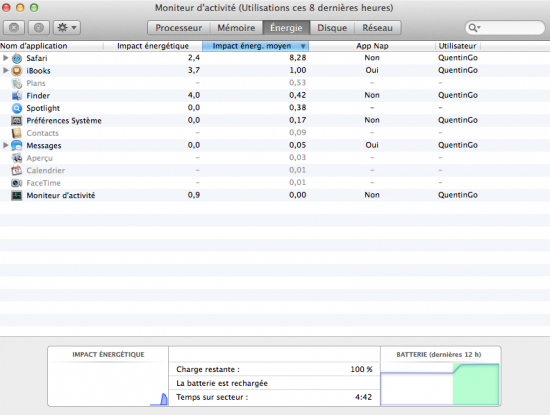Switch to the Réseau tab
The width and height of the screenshot is (550, 415).
coord(377,28)
